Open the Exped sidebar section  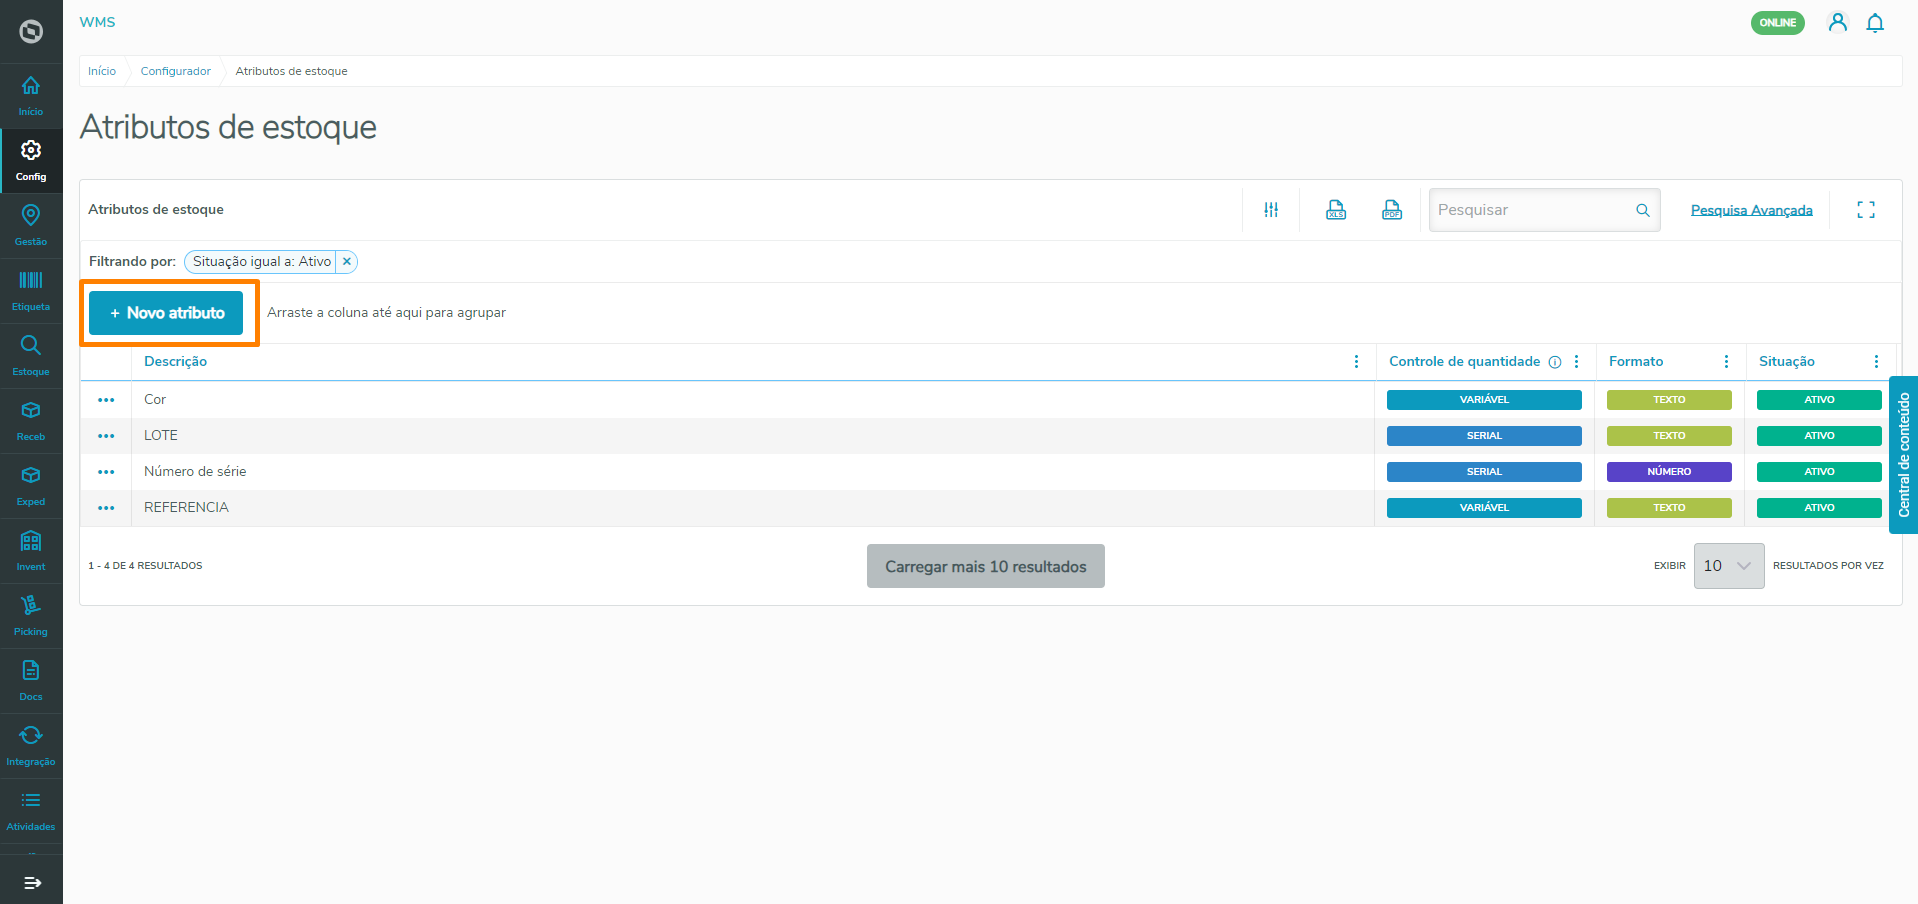(x=31, y=486)
